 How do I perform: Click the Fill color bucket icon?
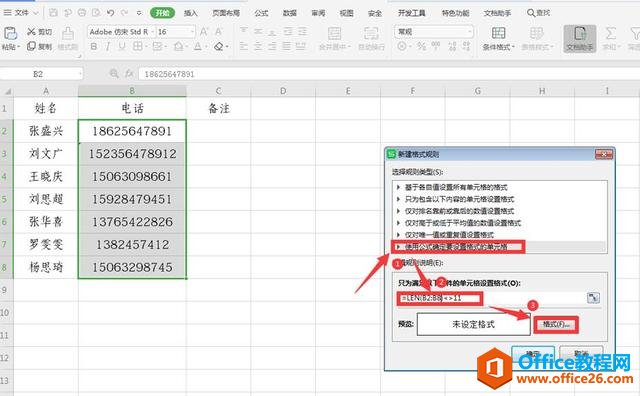178,46
